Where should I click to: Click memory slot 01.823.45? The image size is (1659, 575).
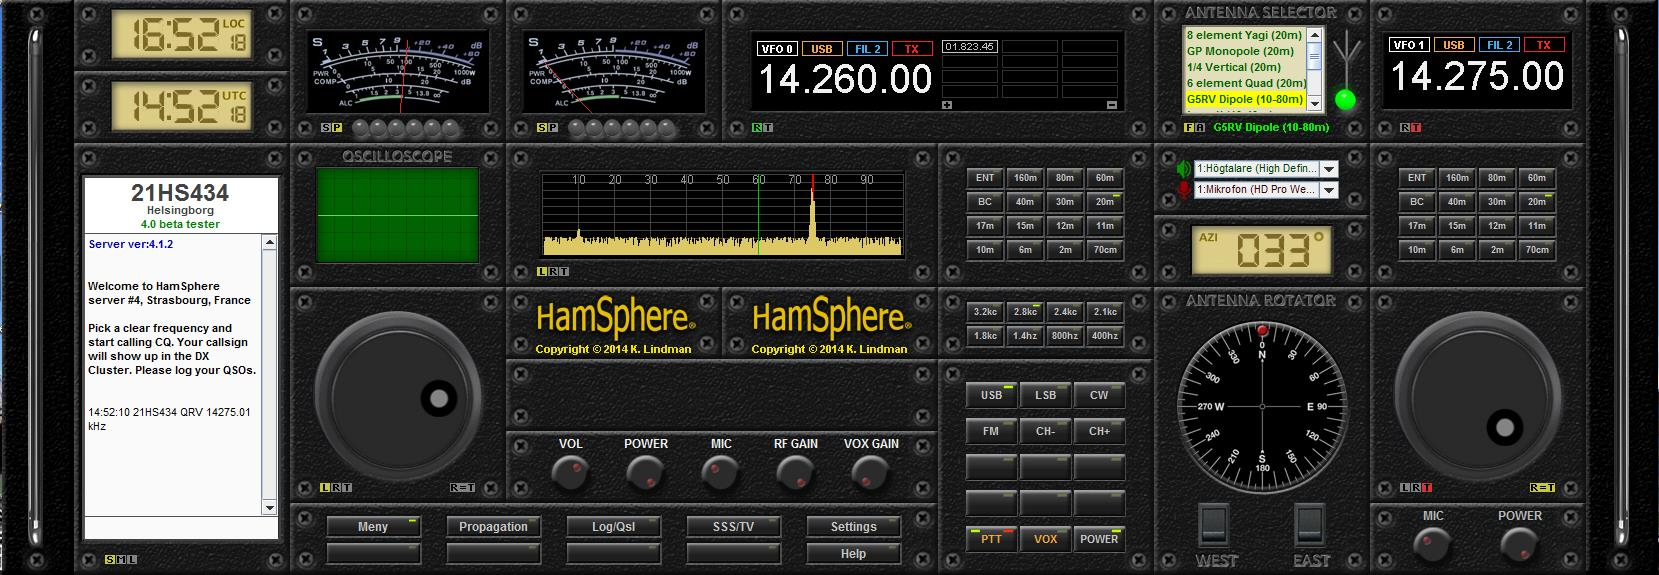(969, 47)
